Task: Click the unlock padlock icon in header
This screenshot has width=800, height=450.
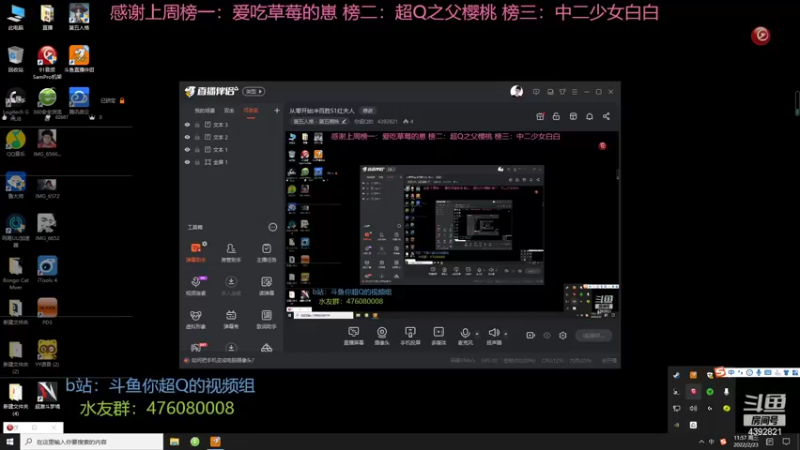Action: point(556,116)
